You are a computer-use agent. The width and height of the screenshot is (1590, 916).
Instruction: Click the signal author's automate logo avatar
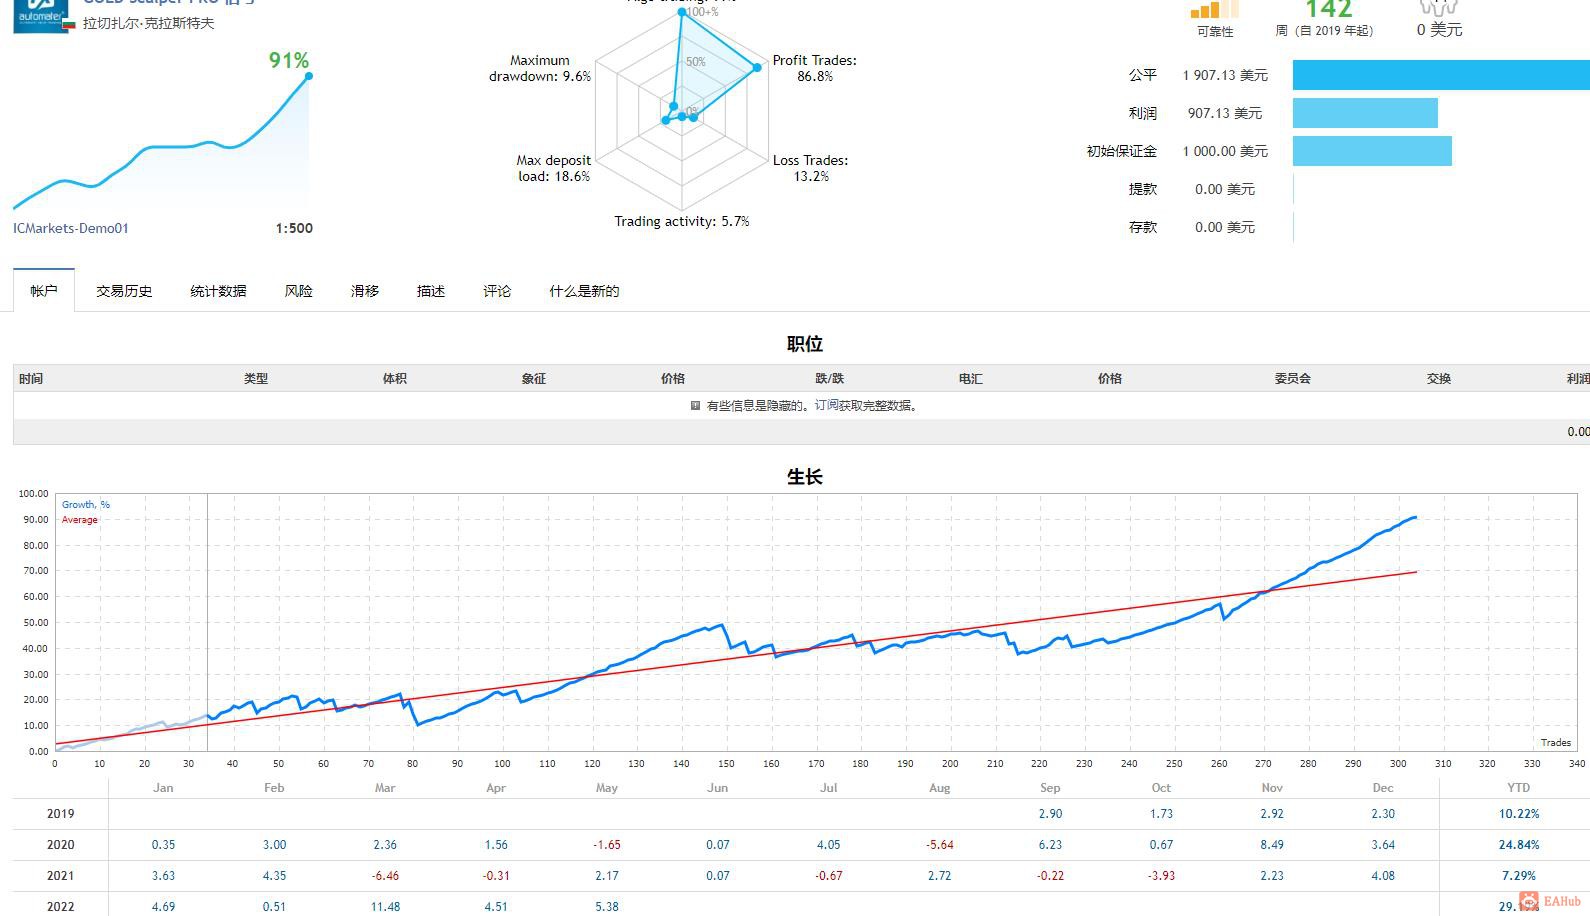pos(41,16)
